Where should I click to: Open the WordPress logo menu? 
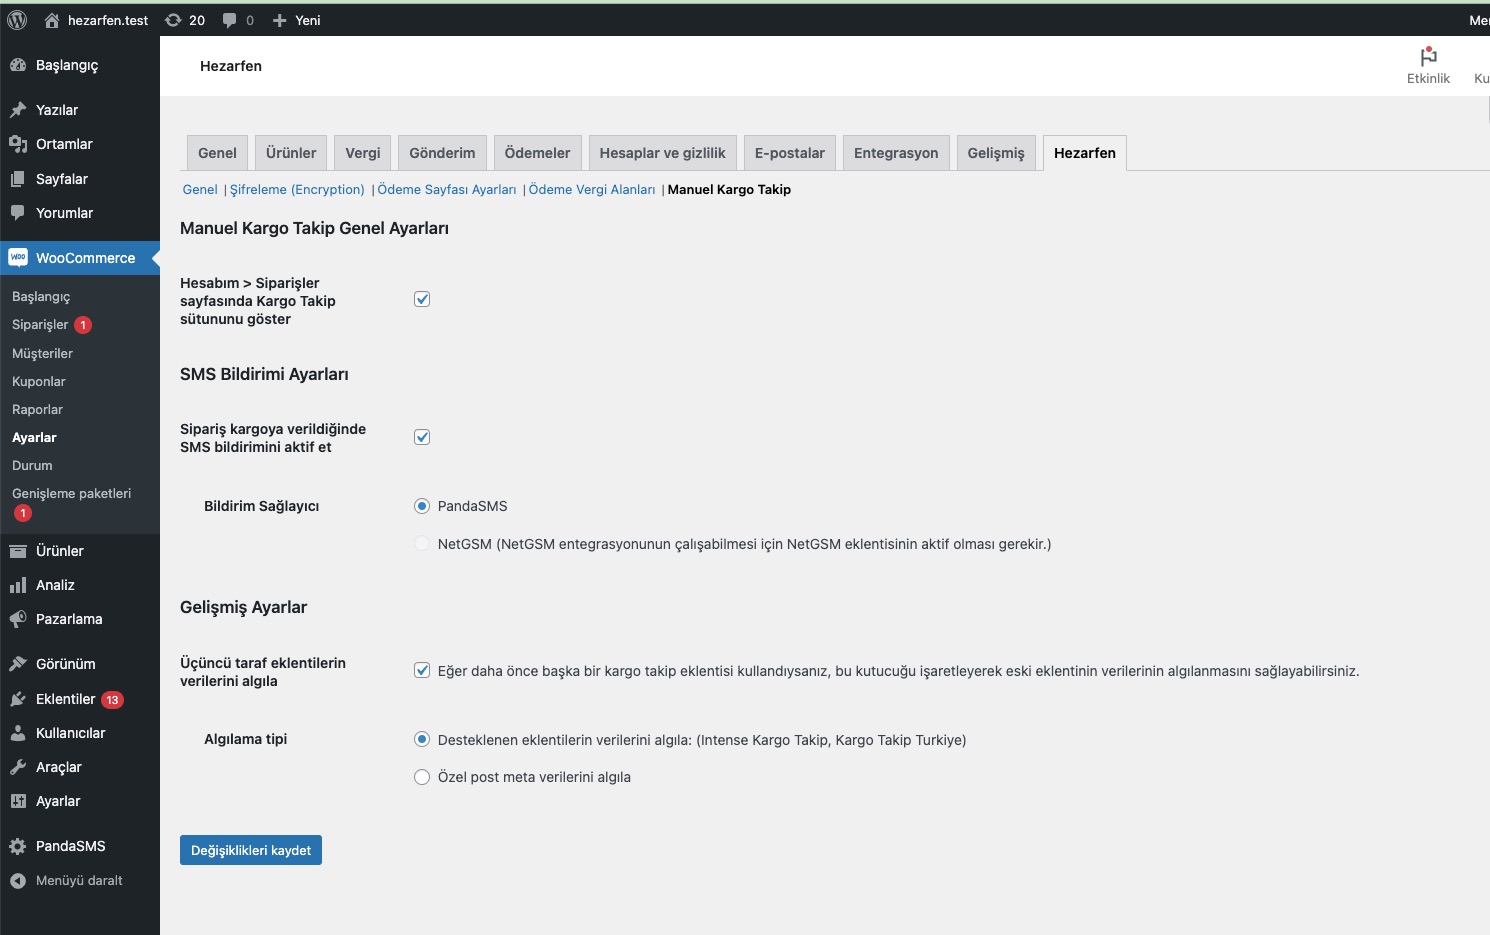click(x=17, y=20)
